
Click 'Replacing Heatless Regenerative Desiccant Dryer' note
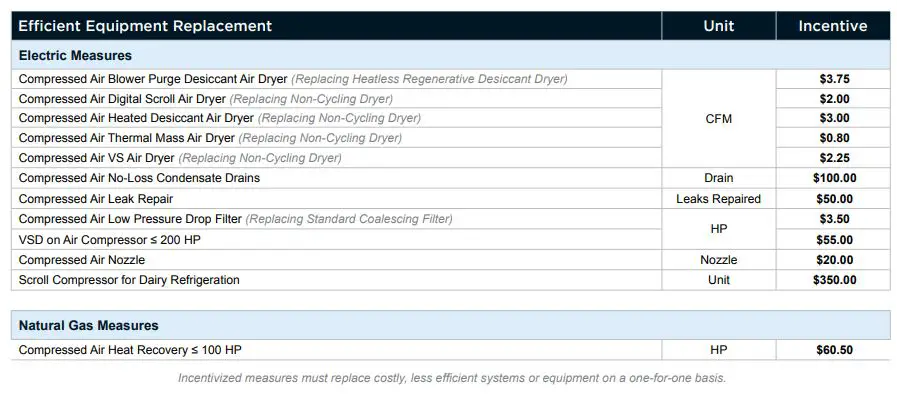pos(430,79)
